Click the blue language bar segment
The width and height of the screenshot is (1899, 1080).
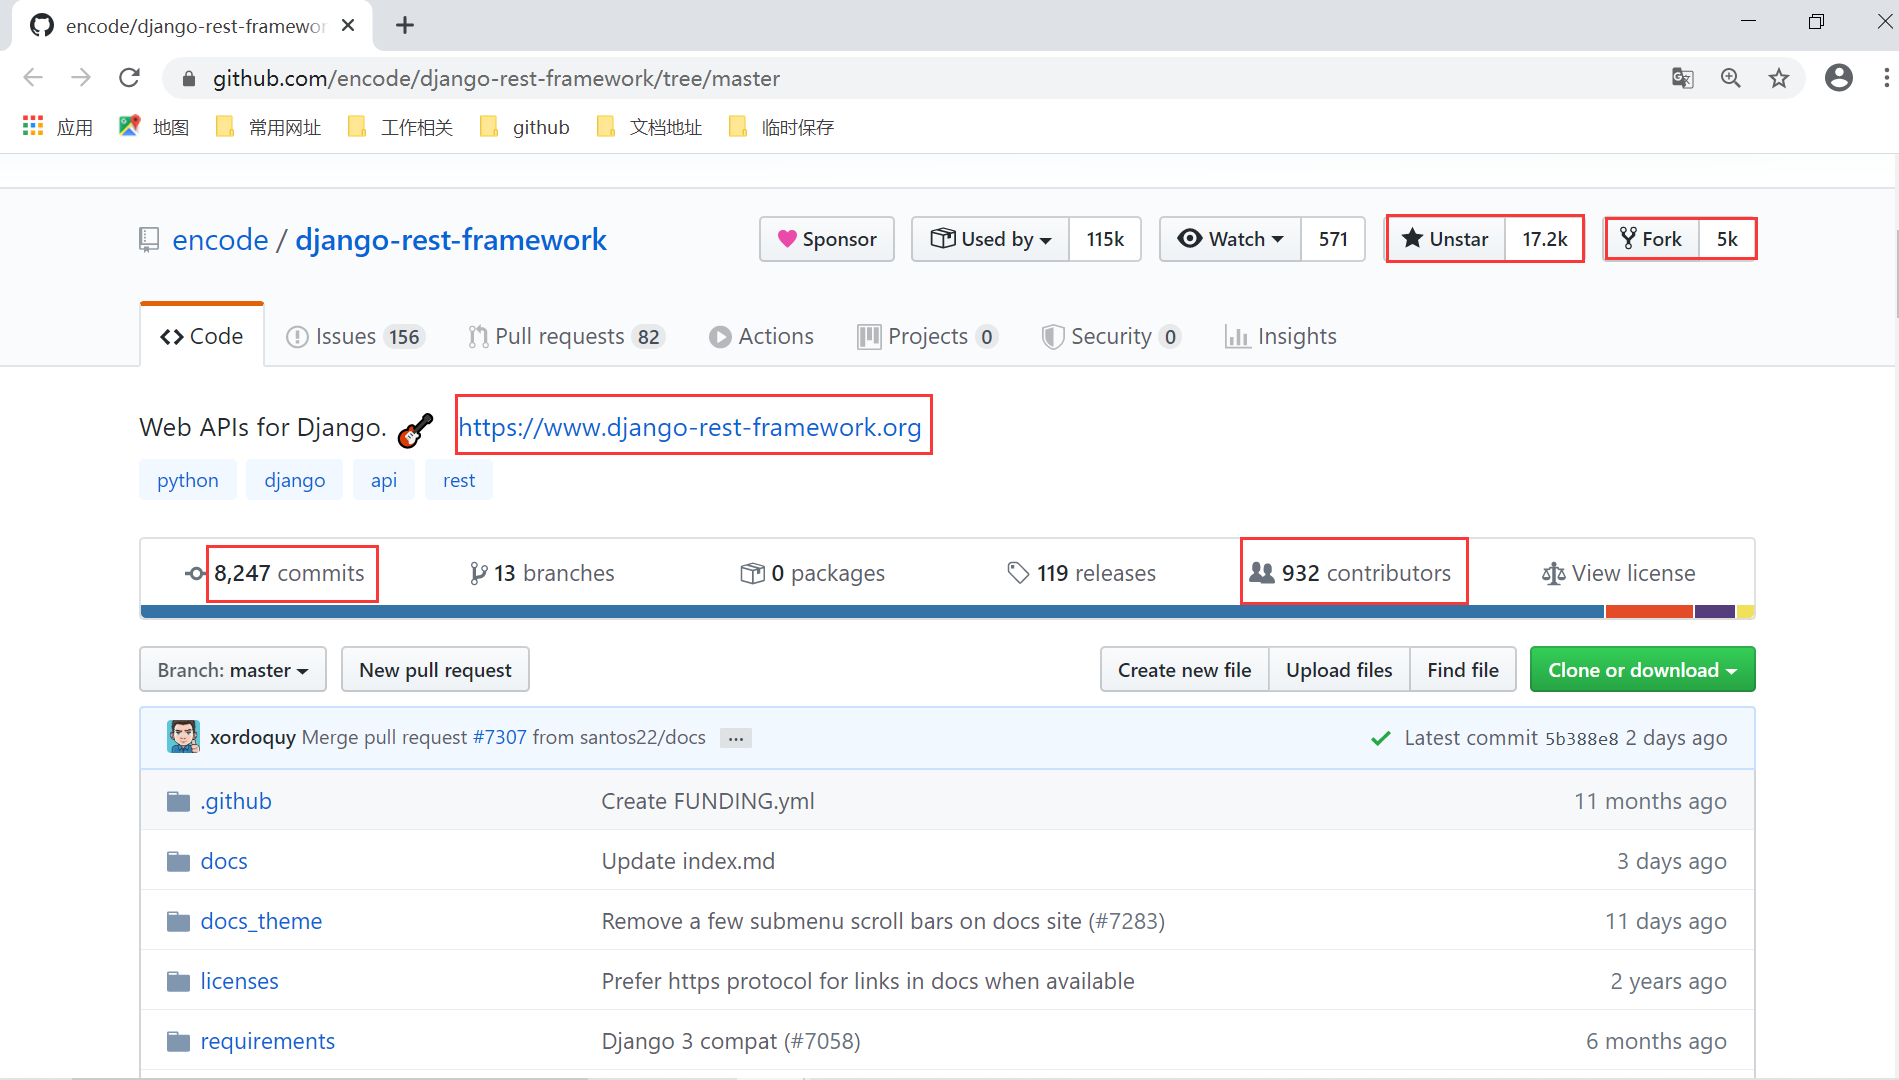click(873, 611)
